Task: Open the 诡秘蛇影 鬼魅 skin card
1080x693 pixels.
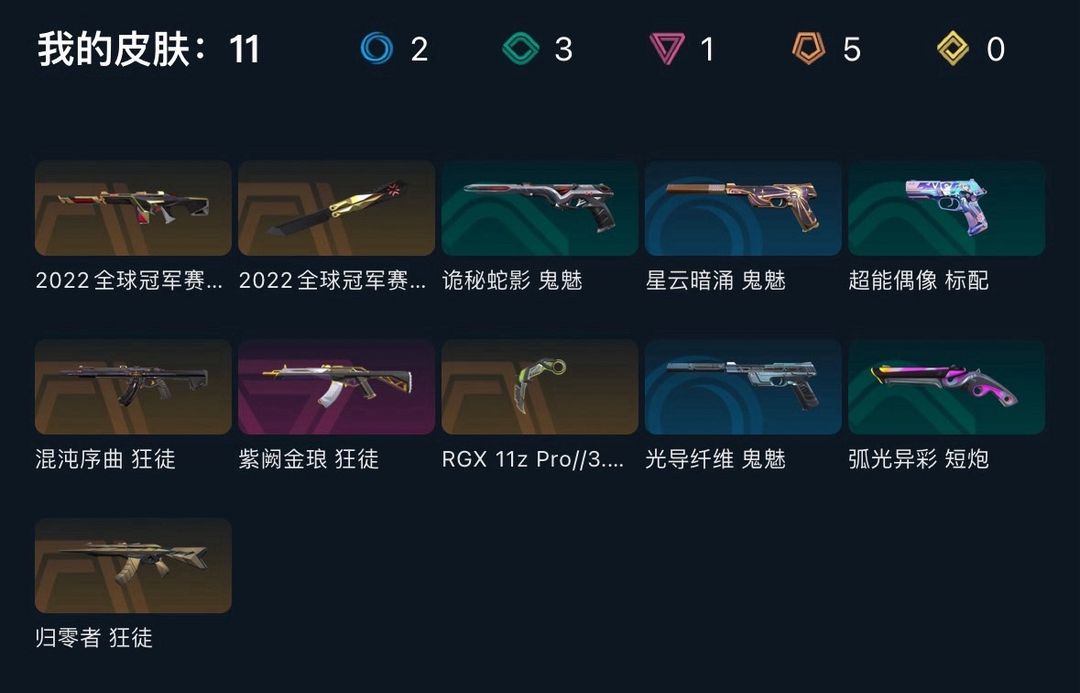Action: pos(539,208)
